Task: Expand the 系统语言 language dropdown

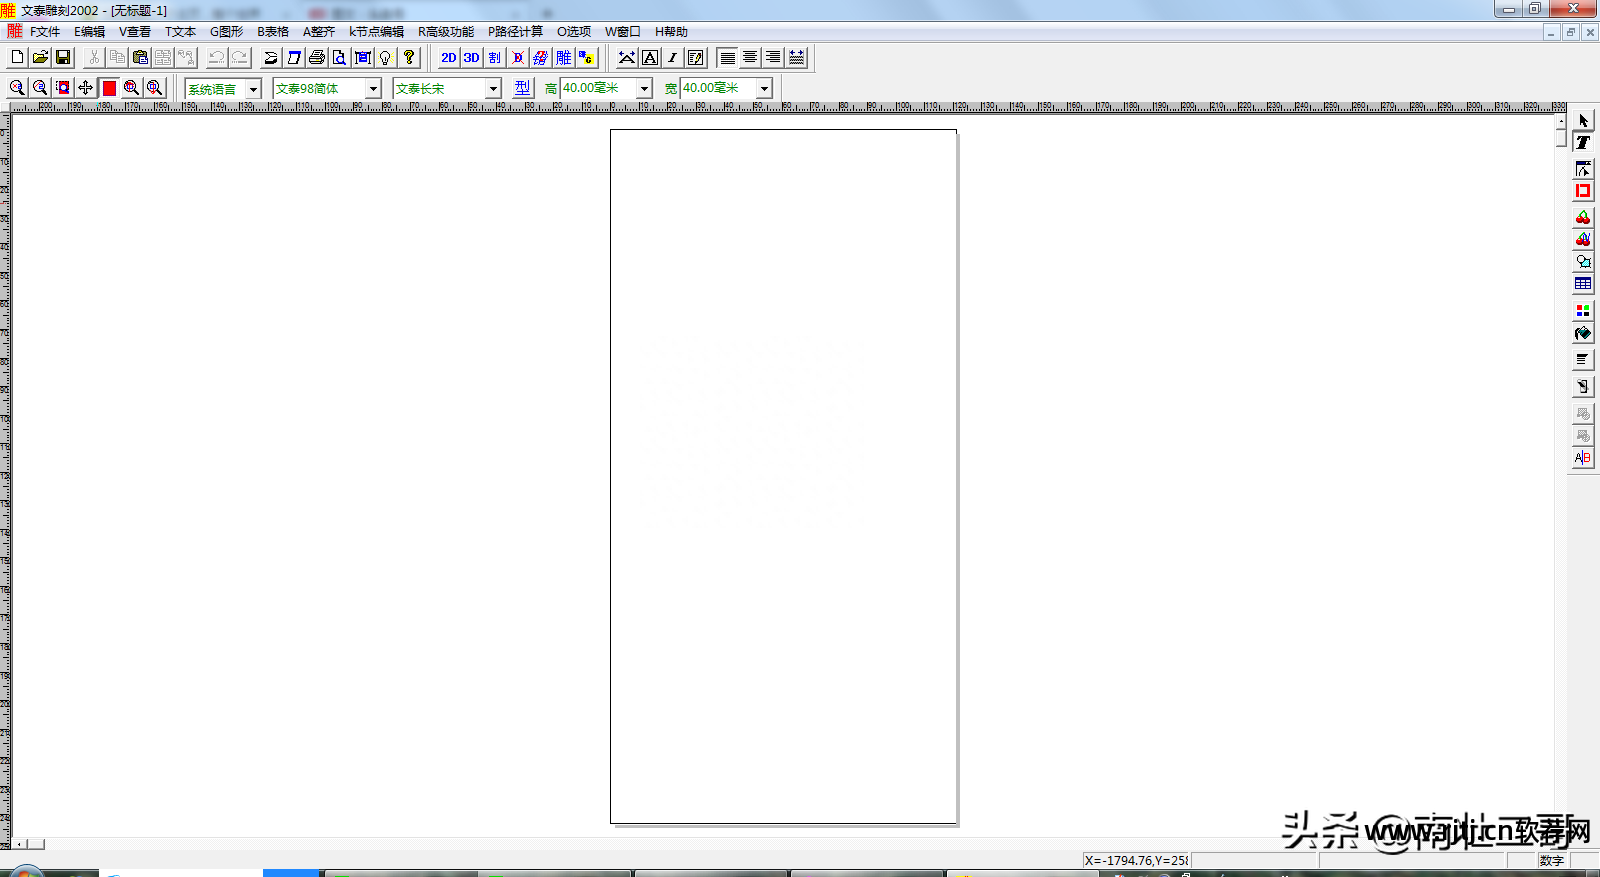Action: point(253,89)
